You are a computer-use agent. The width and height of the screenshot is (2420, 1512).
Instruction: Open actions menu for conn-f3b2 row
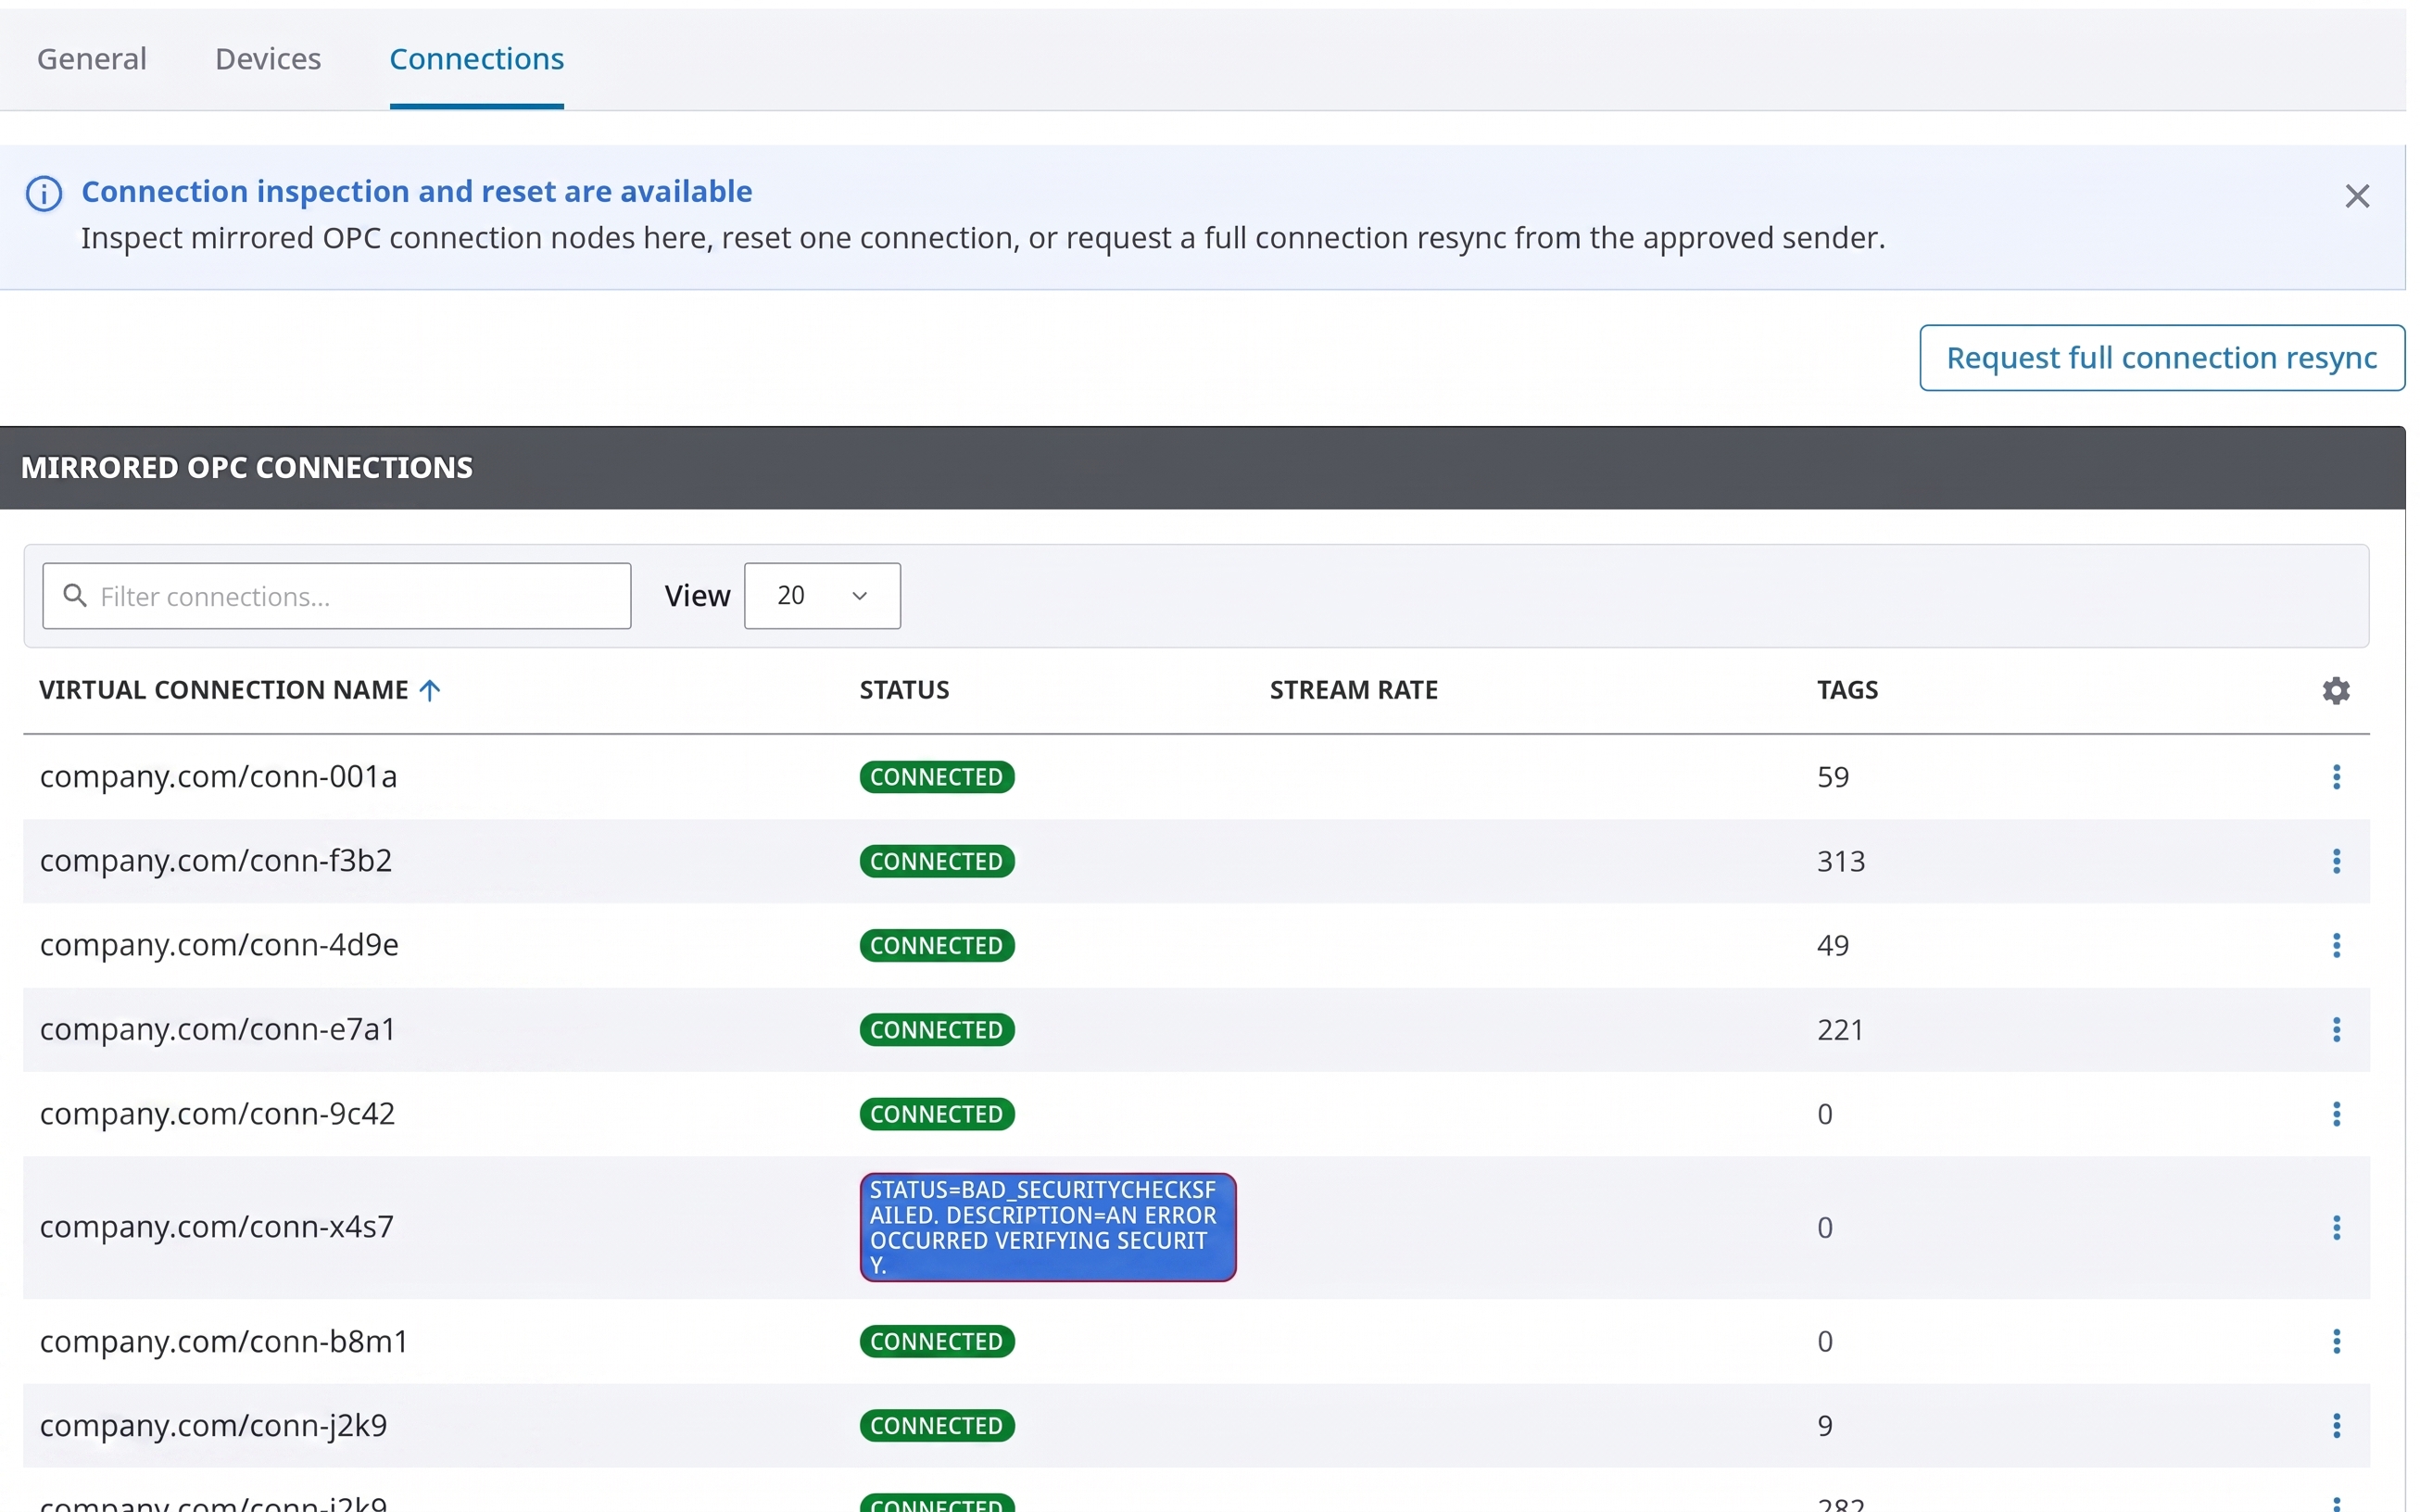click(x=2336, y=861)
